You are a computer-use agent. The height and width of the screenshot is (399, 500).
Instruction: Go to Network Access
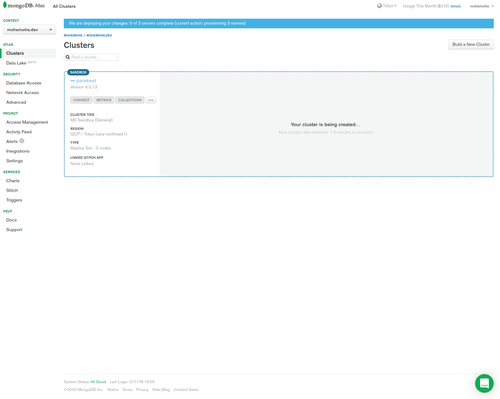(22, 93)
